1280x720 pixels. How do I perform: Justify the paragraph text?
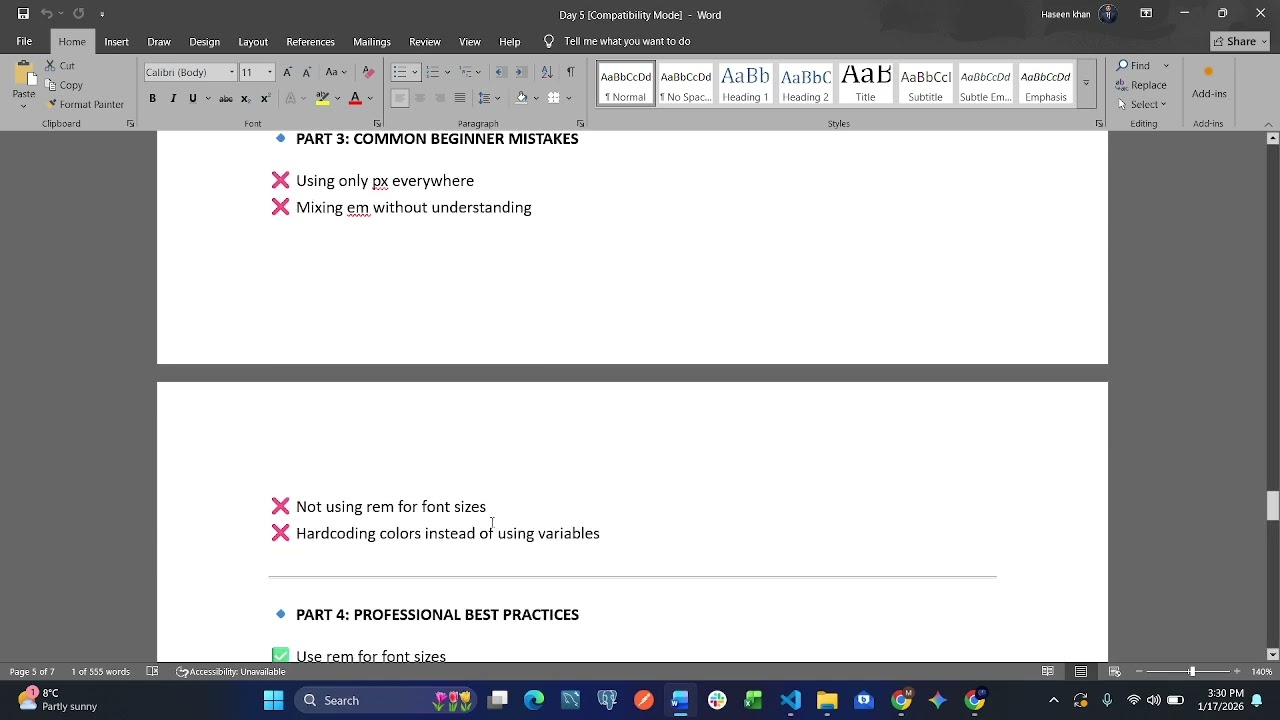click(460, 98)
